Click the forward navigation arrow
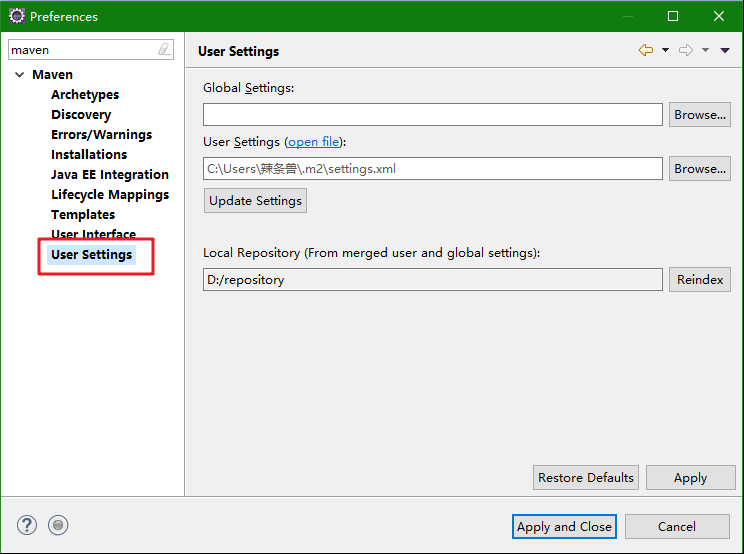The width and height of the screenshot is (744, 554). pyautogui.click(x=686, y=50)
